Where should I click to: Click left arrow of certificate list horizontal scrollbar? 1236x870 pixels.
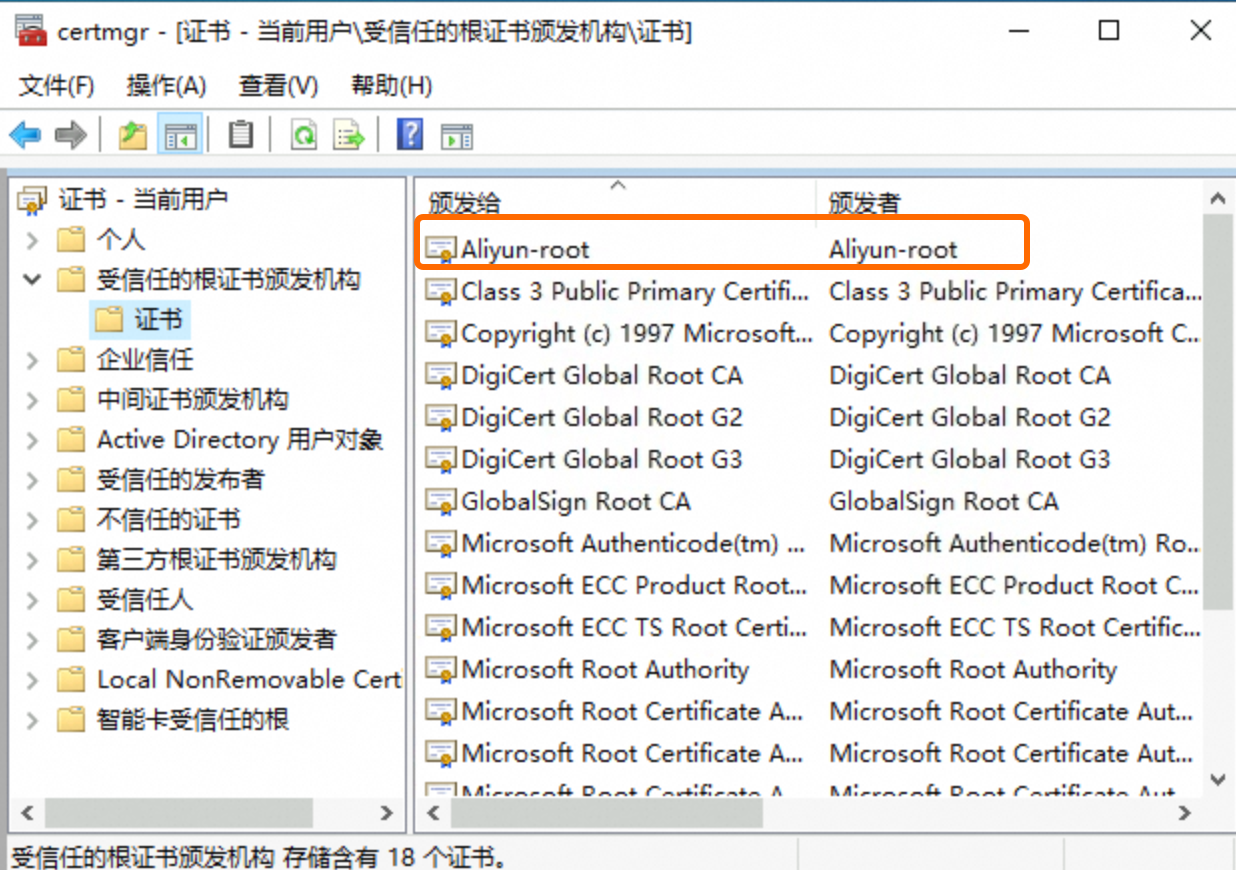point(435,813)
